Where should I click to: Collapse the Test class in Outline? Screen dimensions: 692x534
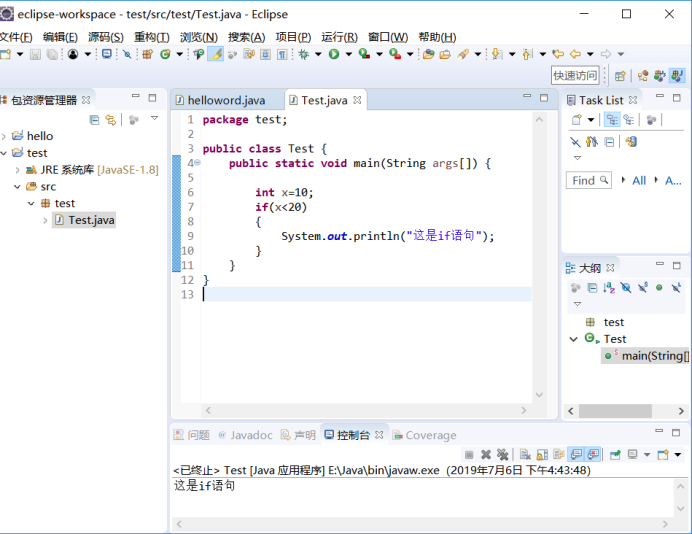tap(573, 339)
